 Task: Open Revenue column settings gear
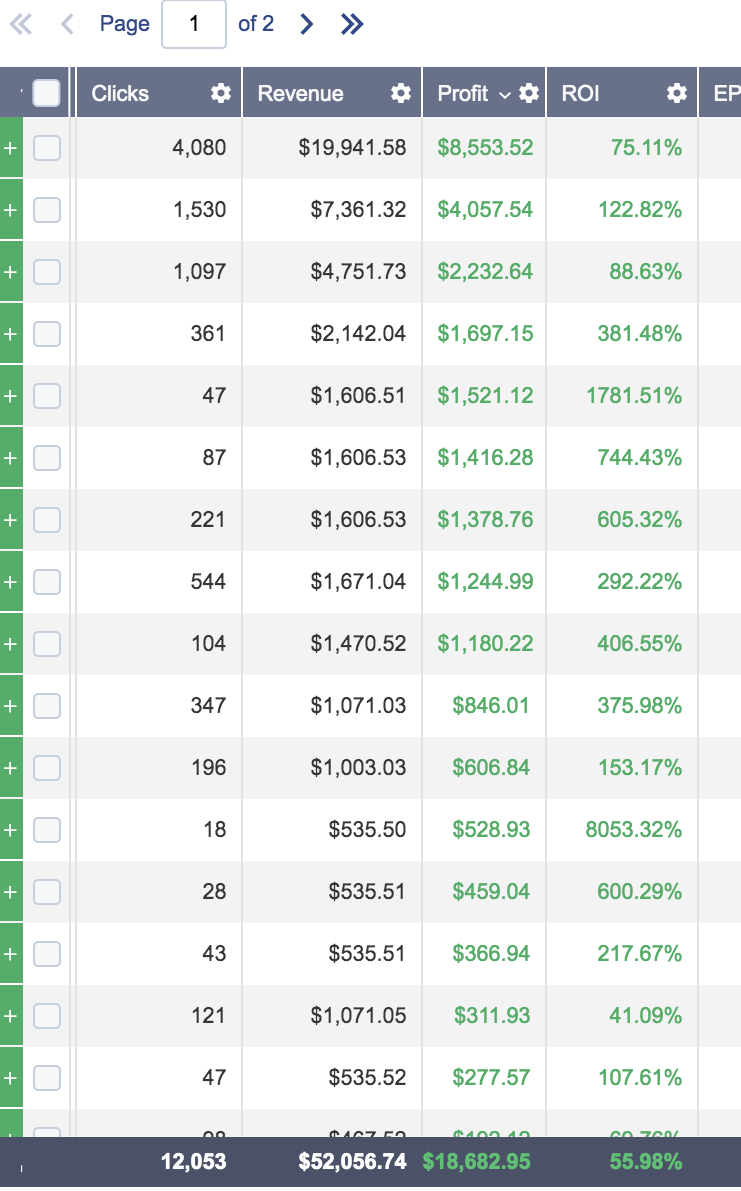(401, 93)
